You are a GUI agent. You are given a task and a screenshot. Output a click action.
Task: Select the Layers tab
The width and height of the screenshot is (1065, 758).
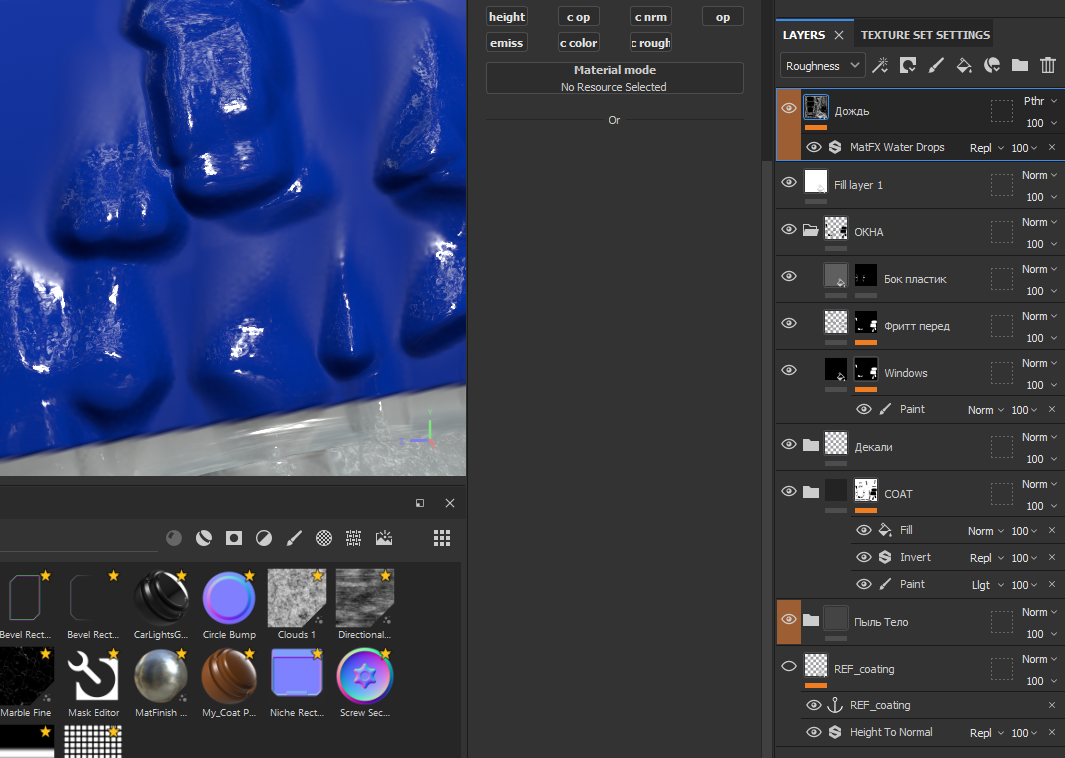coord(804,35)
